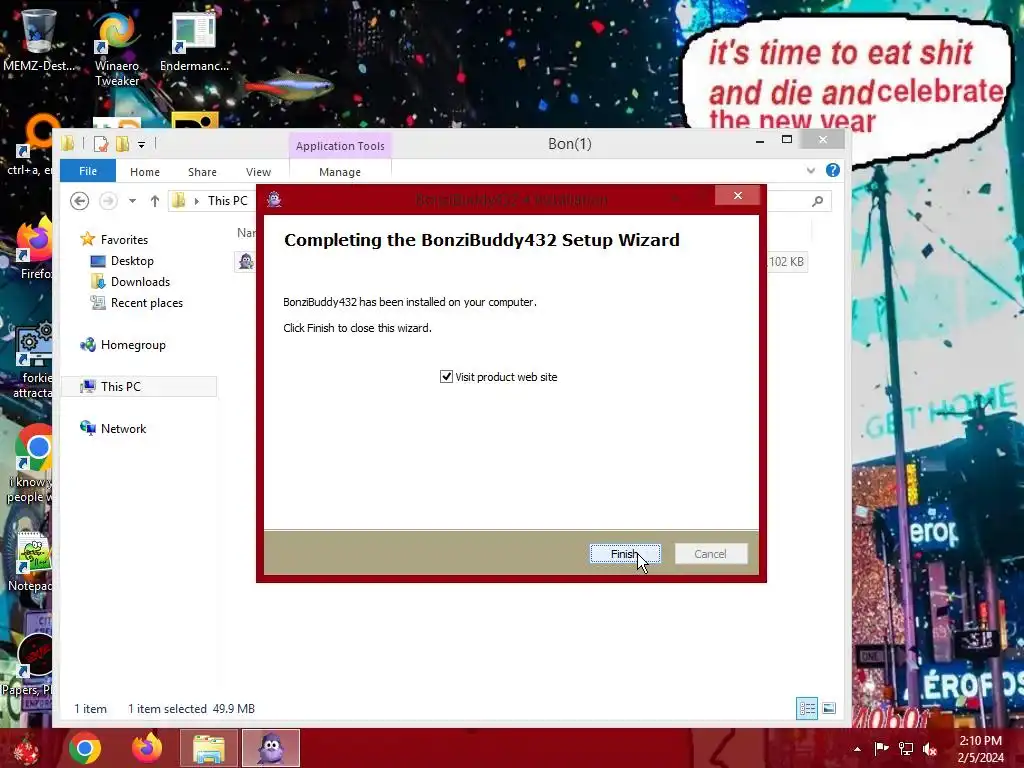Viewport: 1024px width, 768px height.
Task: Click the BonziBuddy installer taskbar button
Action: coord(271,748)
